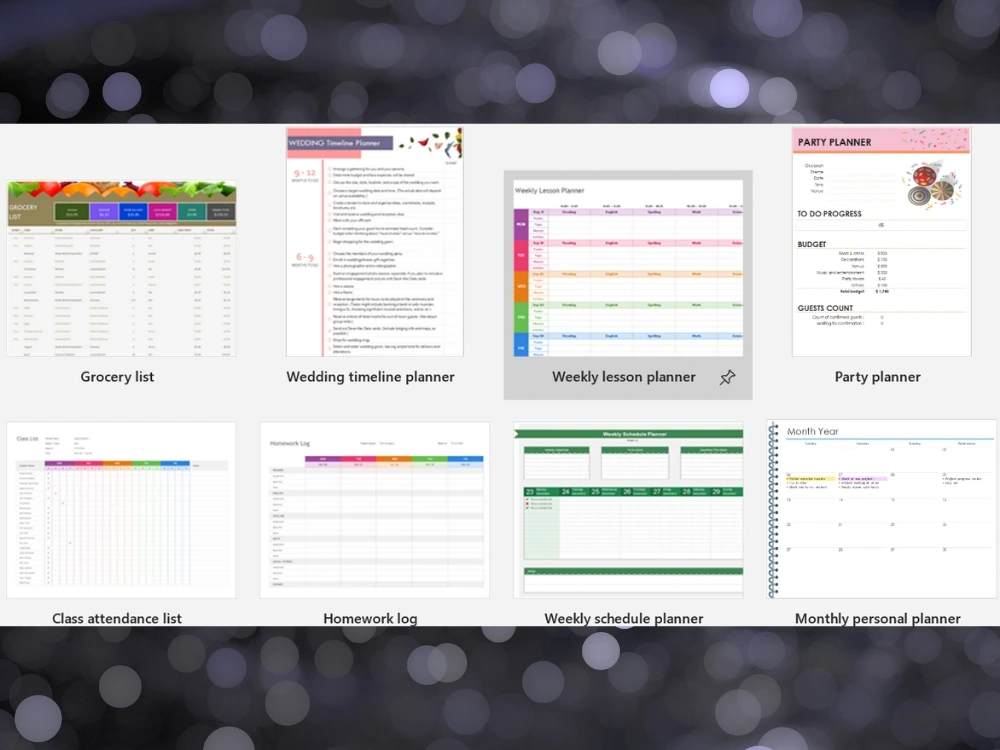Select the Weekly lesson planner thumbnail

[x=628, y=268]
